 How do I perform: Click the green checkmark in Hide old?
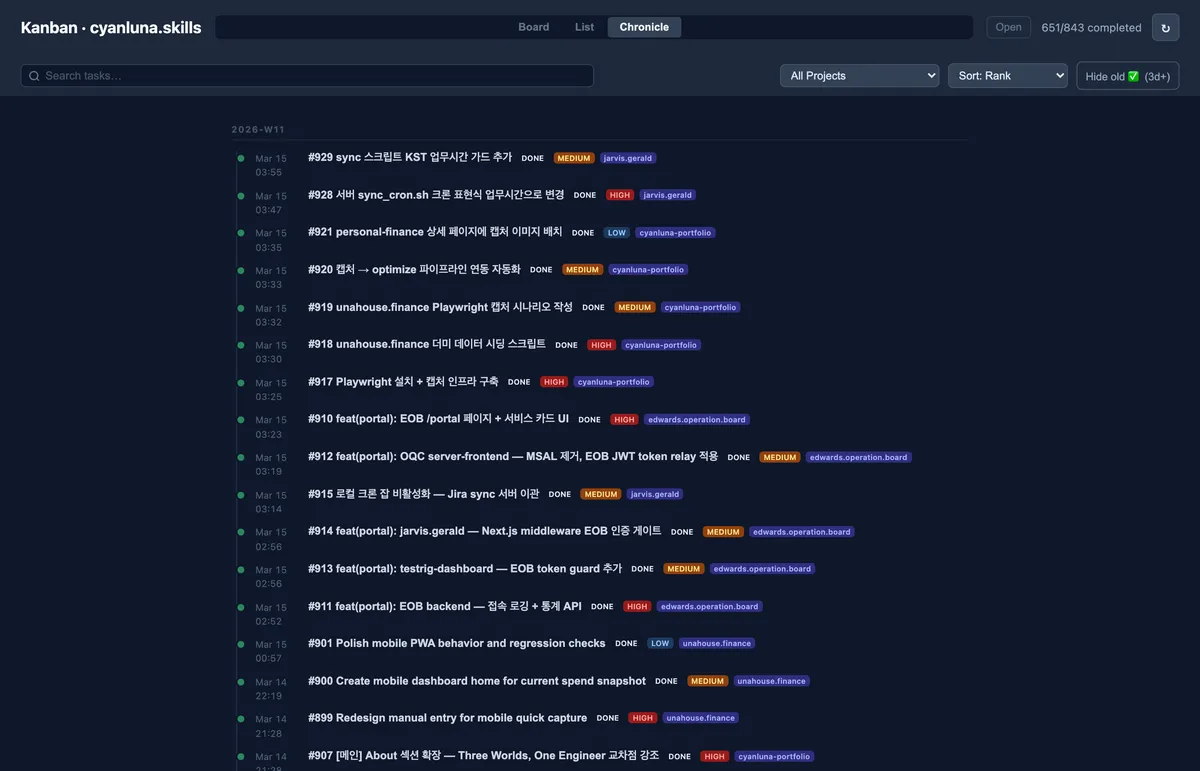pyautogui.click(x=1133, y=76)
